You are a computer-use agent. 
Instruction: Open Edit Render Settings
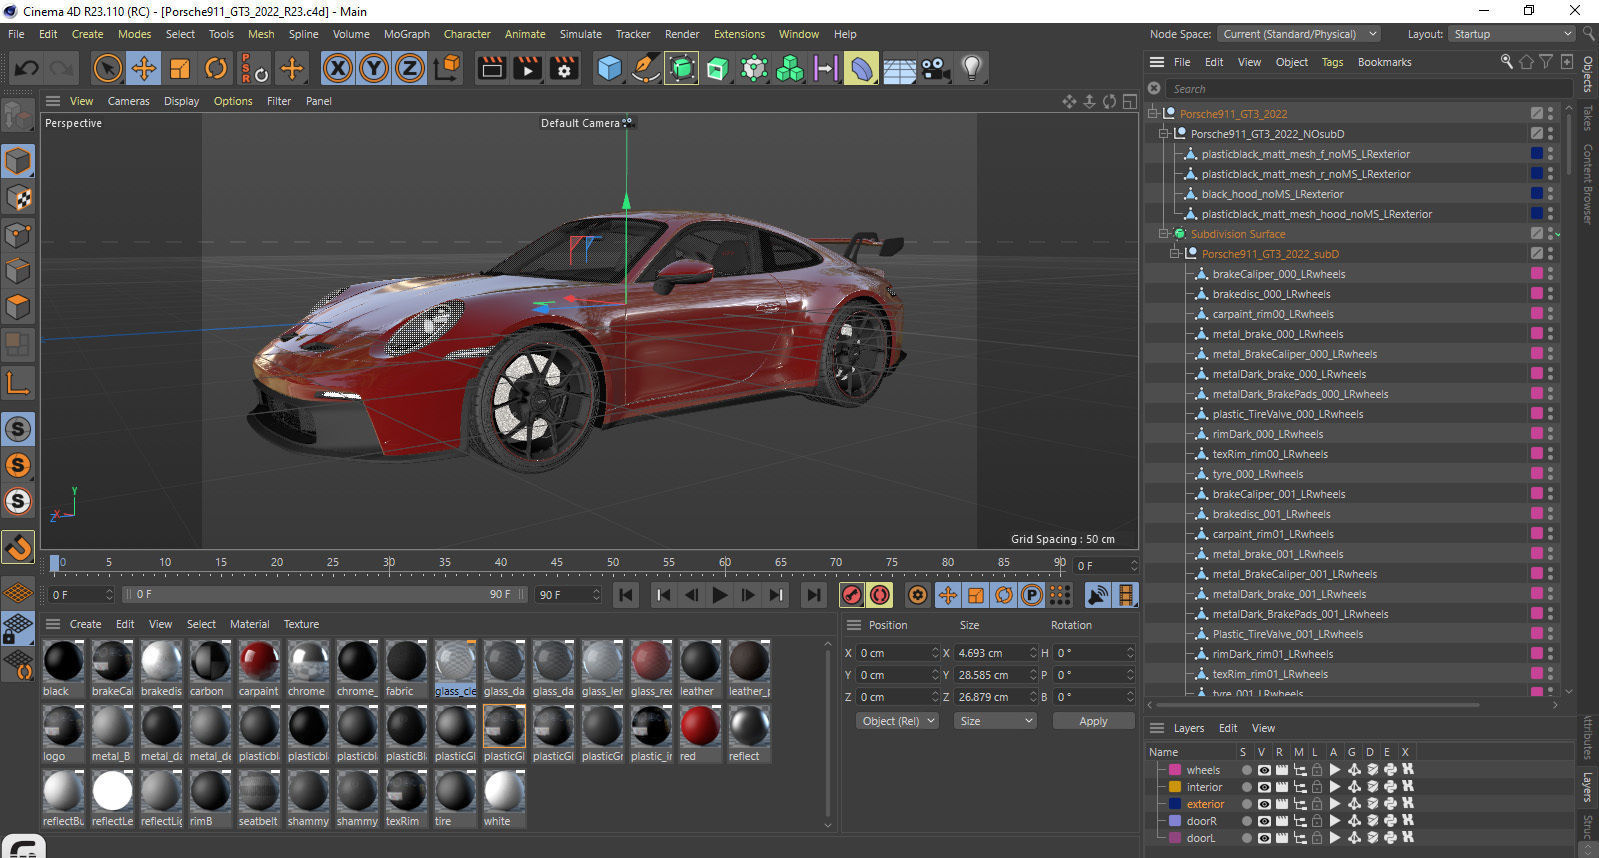(565, 68)
